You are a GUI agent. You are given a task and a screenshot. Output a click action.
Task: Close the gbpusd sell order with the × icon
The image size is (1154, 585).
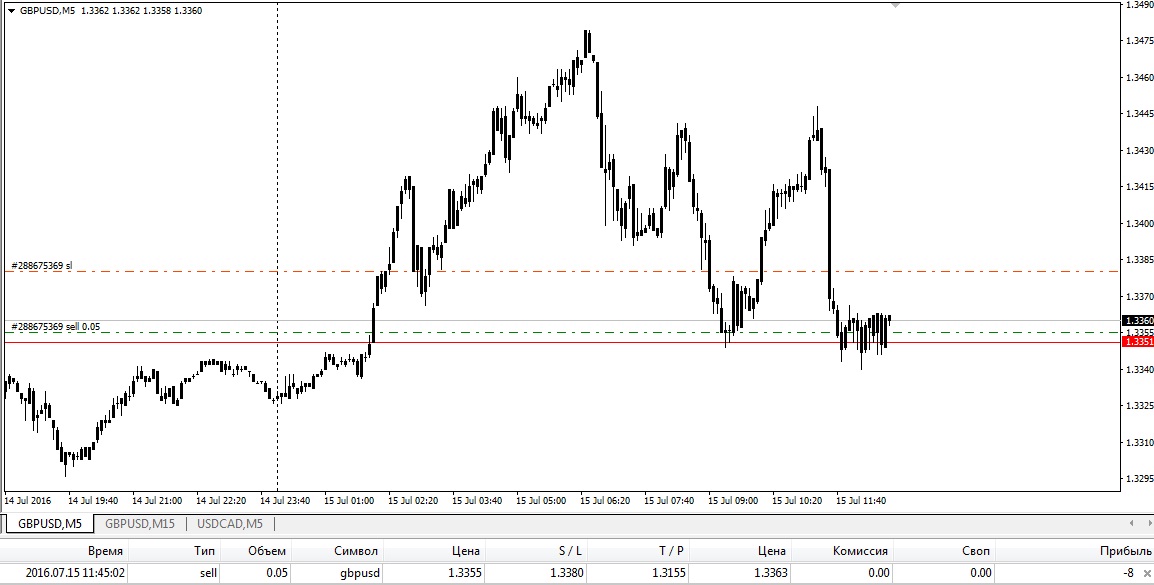[x=1147, y=573]
